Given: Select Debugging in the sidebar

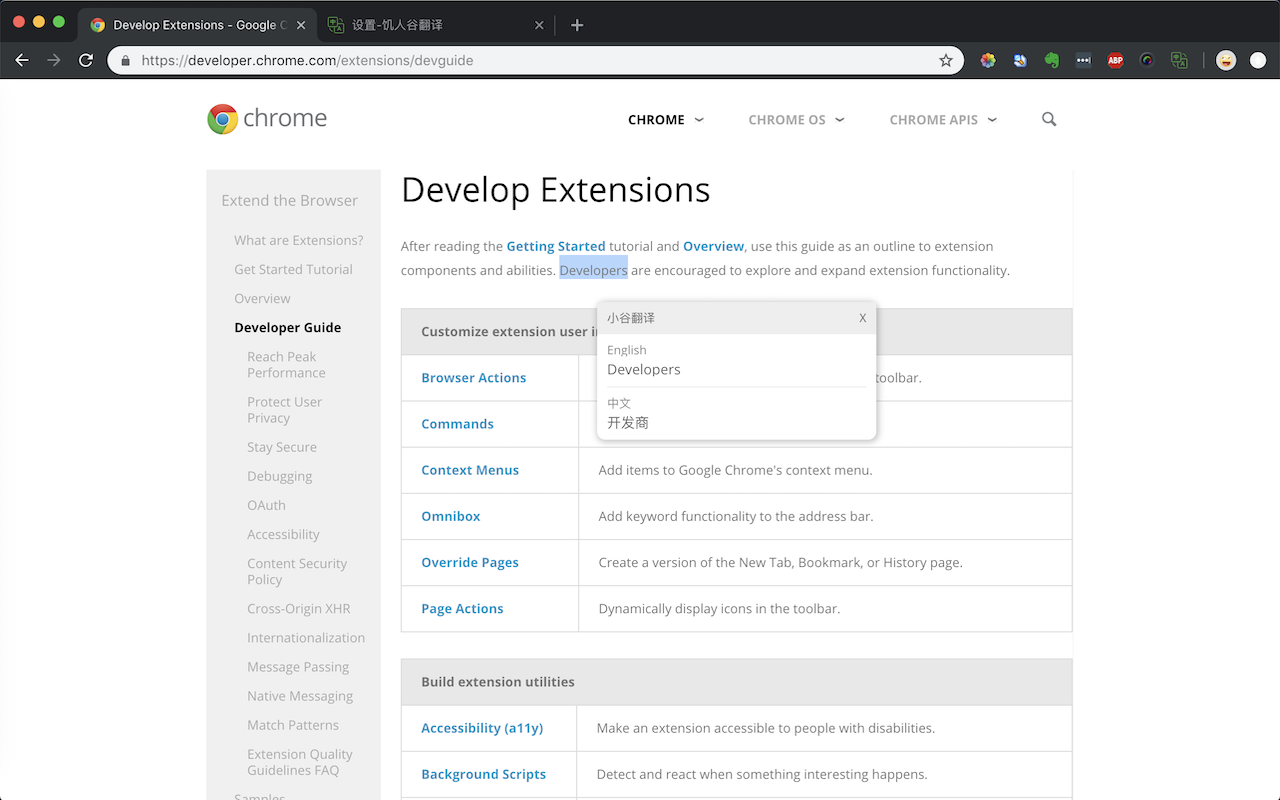Looking at the screenshot, I should point(279,476).
